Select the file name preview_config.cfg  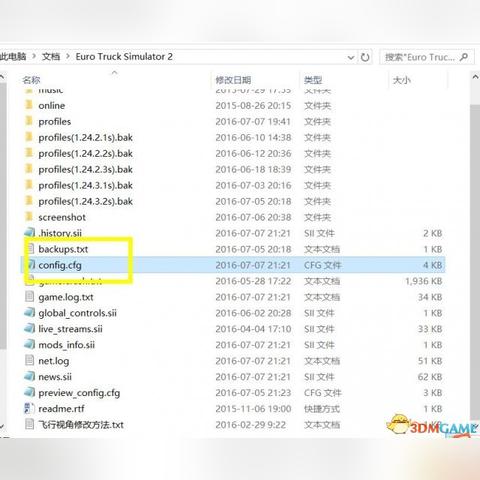[x=79, y=393]
